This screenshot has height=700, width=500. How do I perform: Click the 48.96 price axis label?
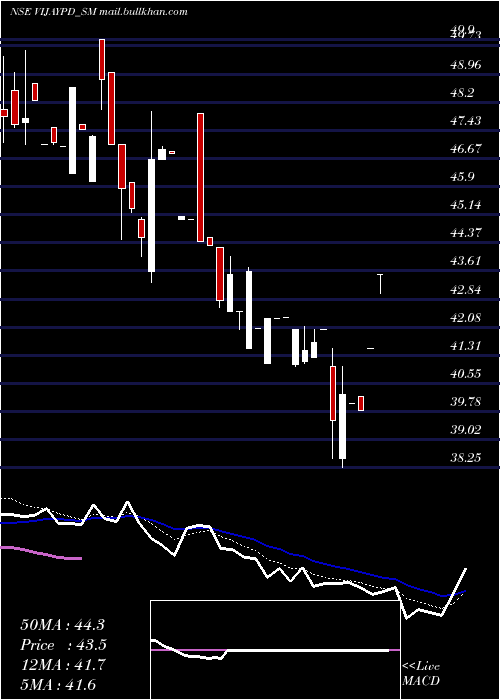point(466,65)
